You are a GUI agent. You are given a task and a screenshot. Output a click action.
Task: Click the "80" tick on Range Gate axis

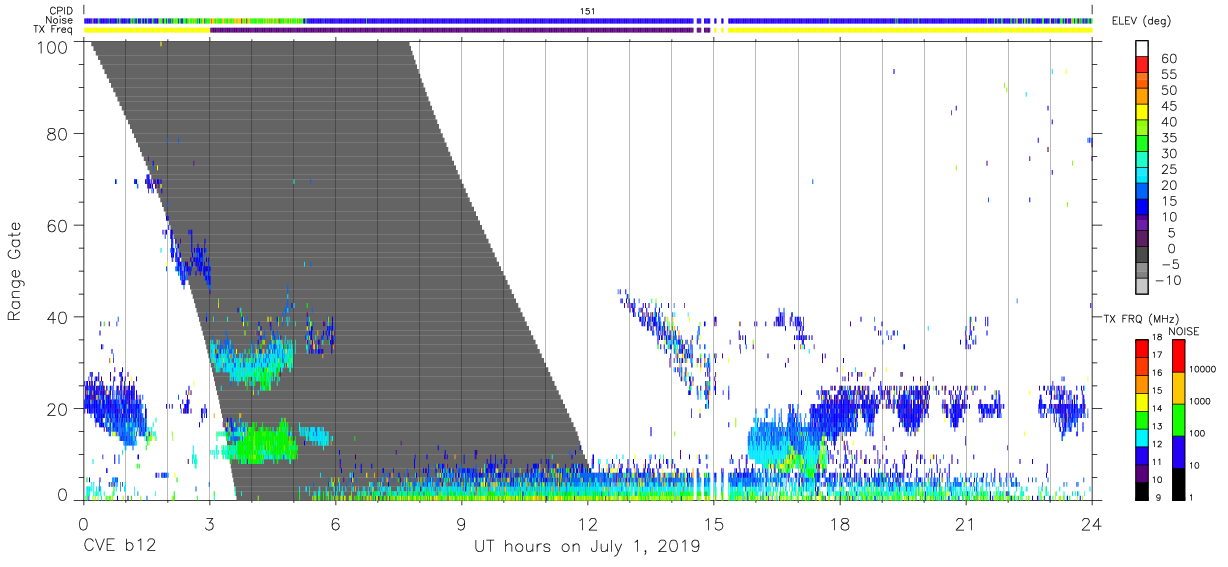click(x=58, y=134)
